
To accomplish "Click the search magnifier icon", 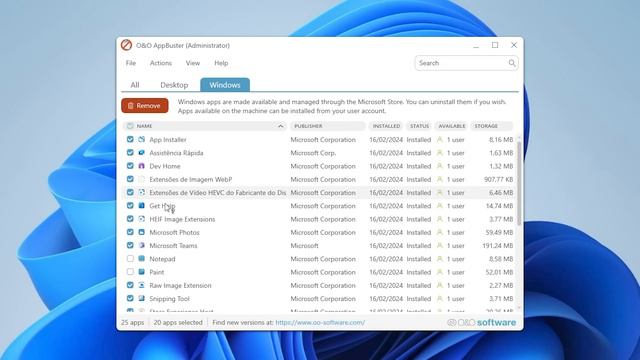I will tap(512, 63).
